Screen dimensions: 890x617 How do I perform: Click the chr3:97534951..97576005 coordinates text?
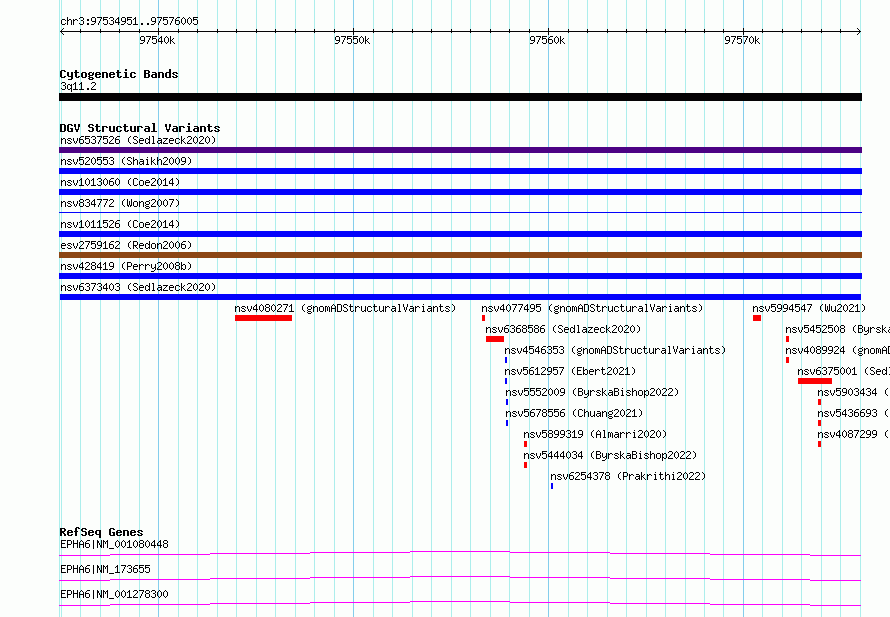129,21
